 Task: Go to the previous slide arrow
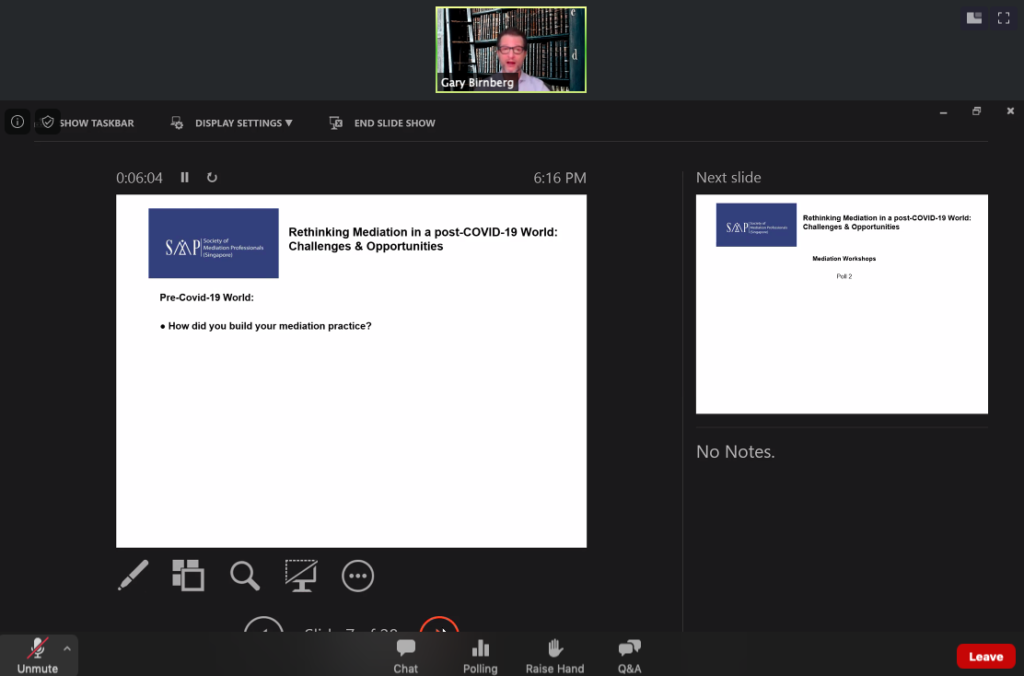(x=264, y=625)
